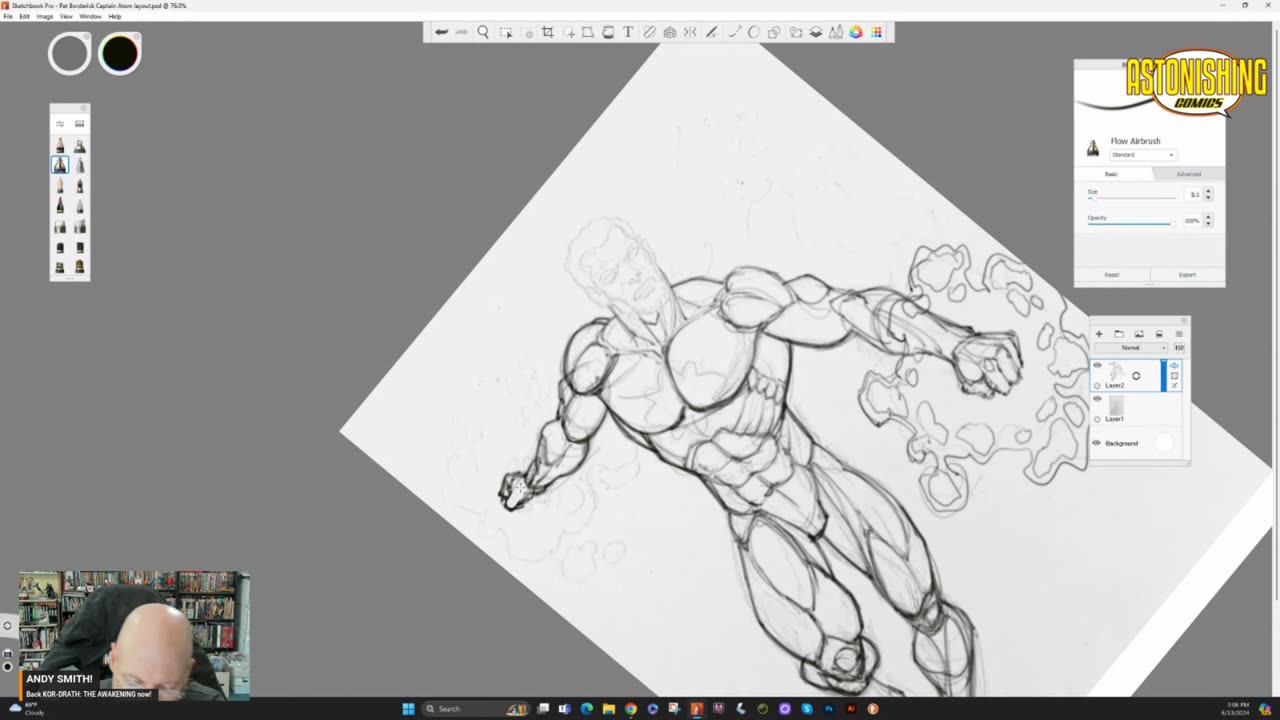This screenshot has width=1280, height=720.
Task: Open the Layers editor icon in toolbar
Action: (816, 32)
